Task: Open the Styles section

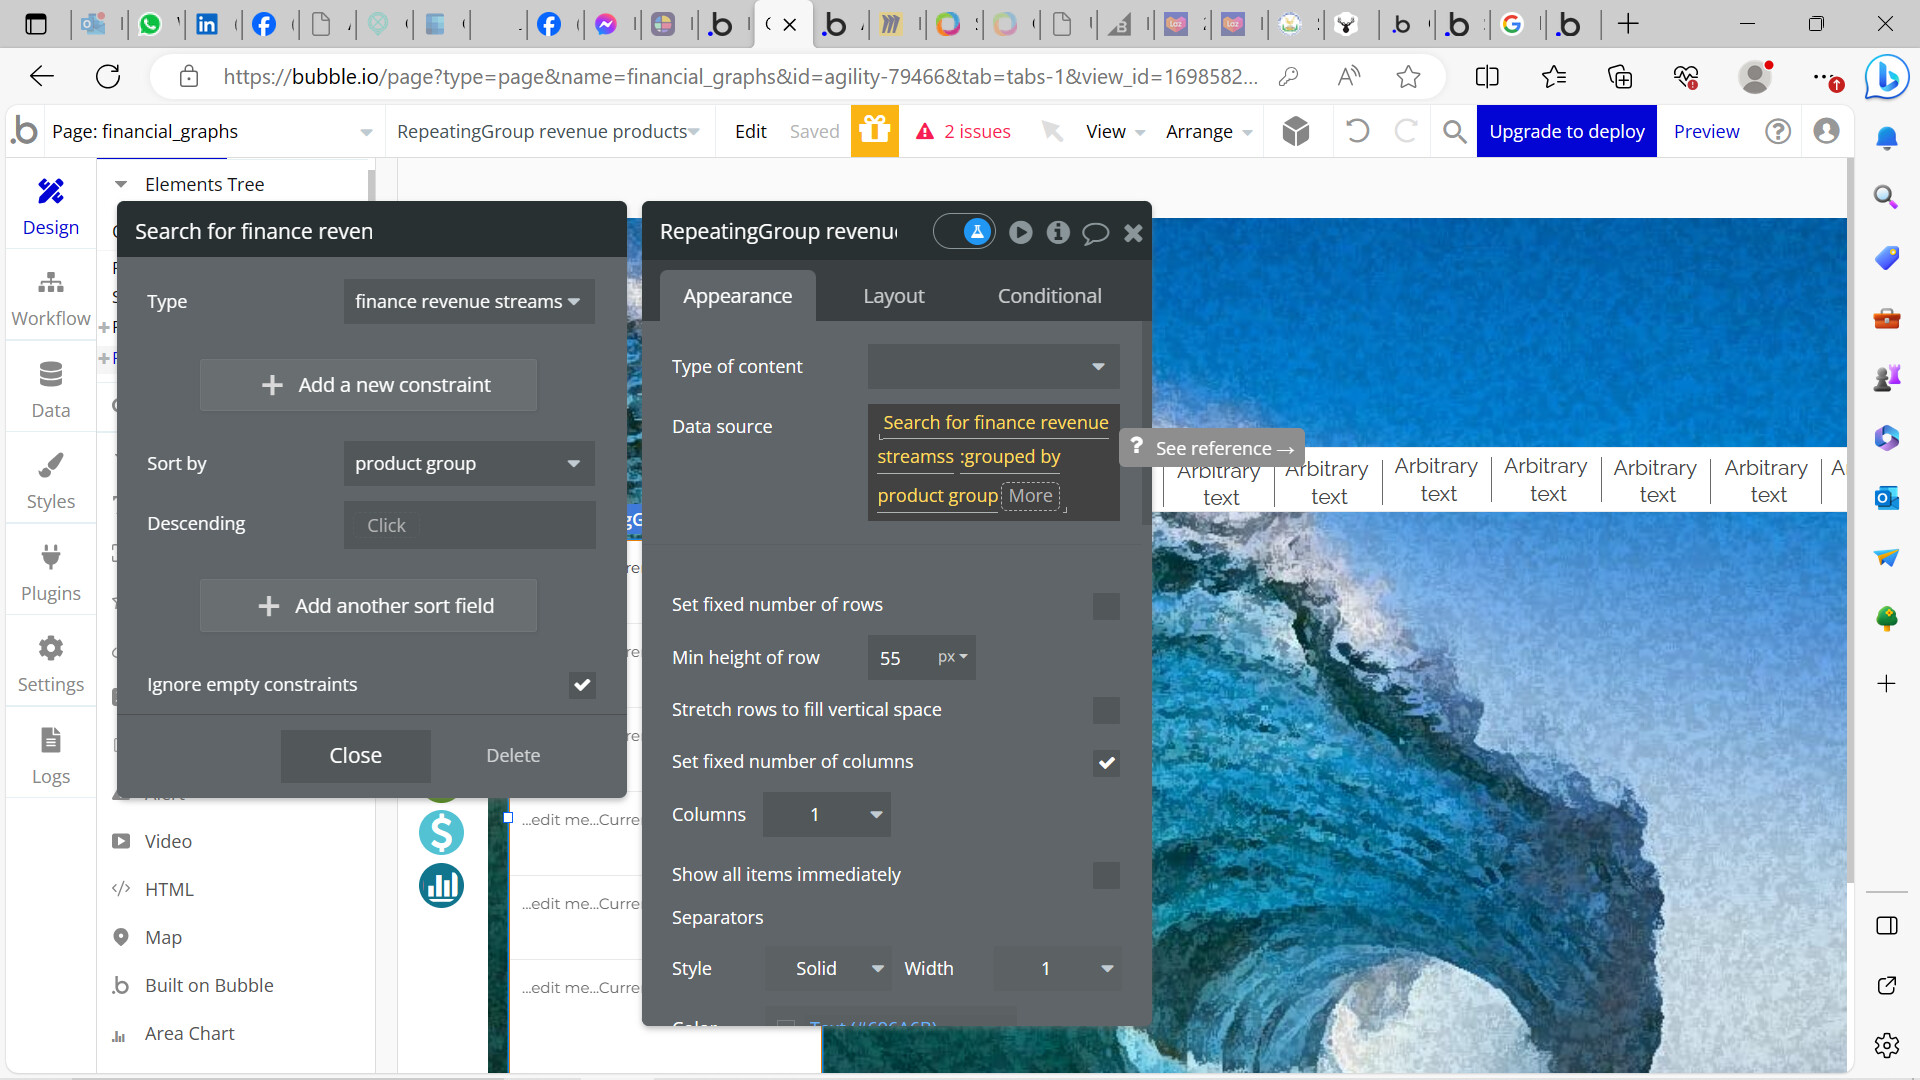Action: coord(50,481)
